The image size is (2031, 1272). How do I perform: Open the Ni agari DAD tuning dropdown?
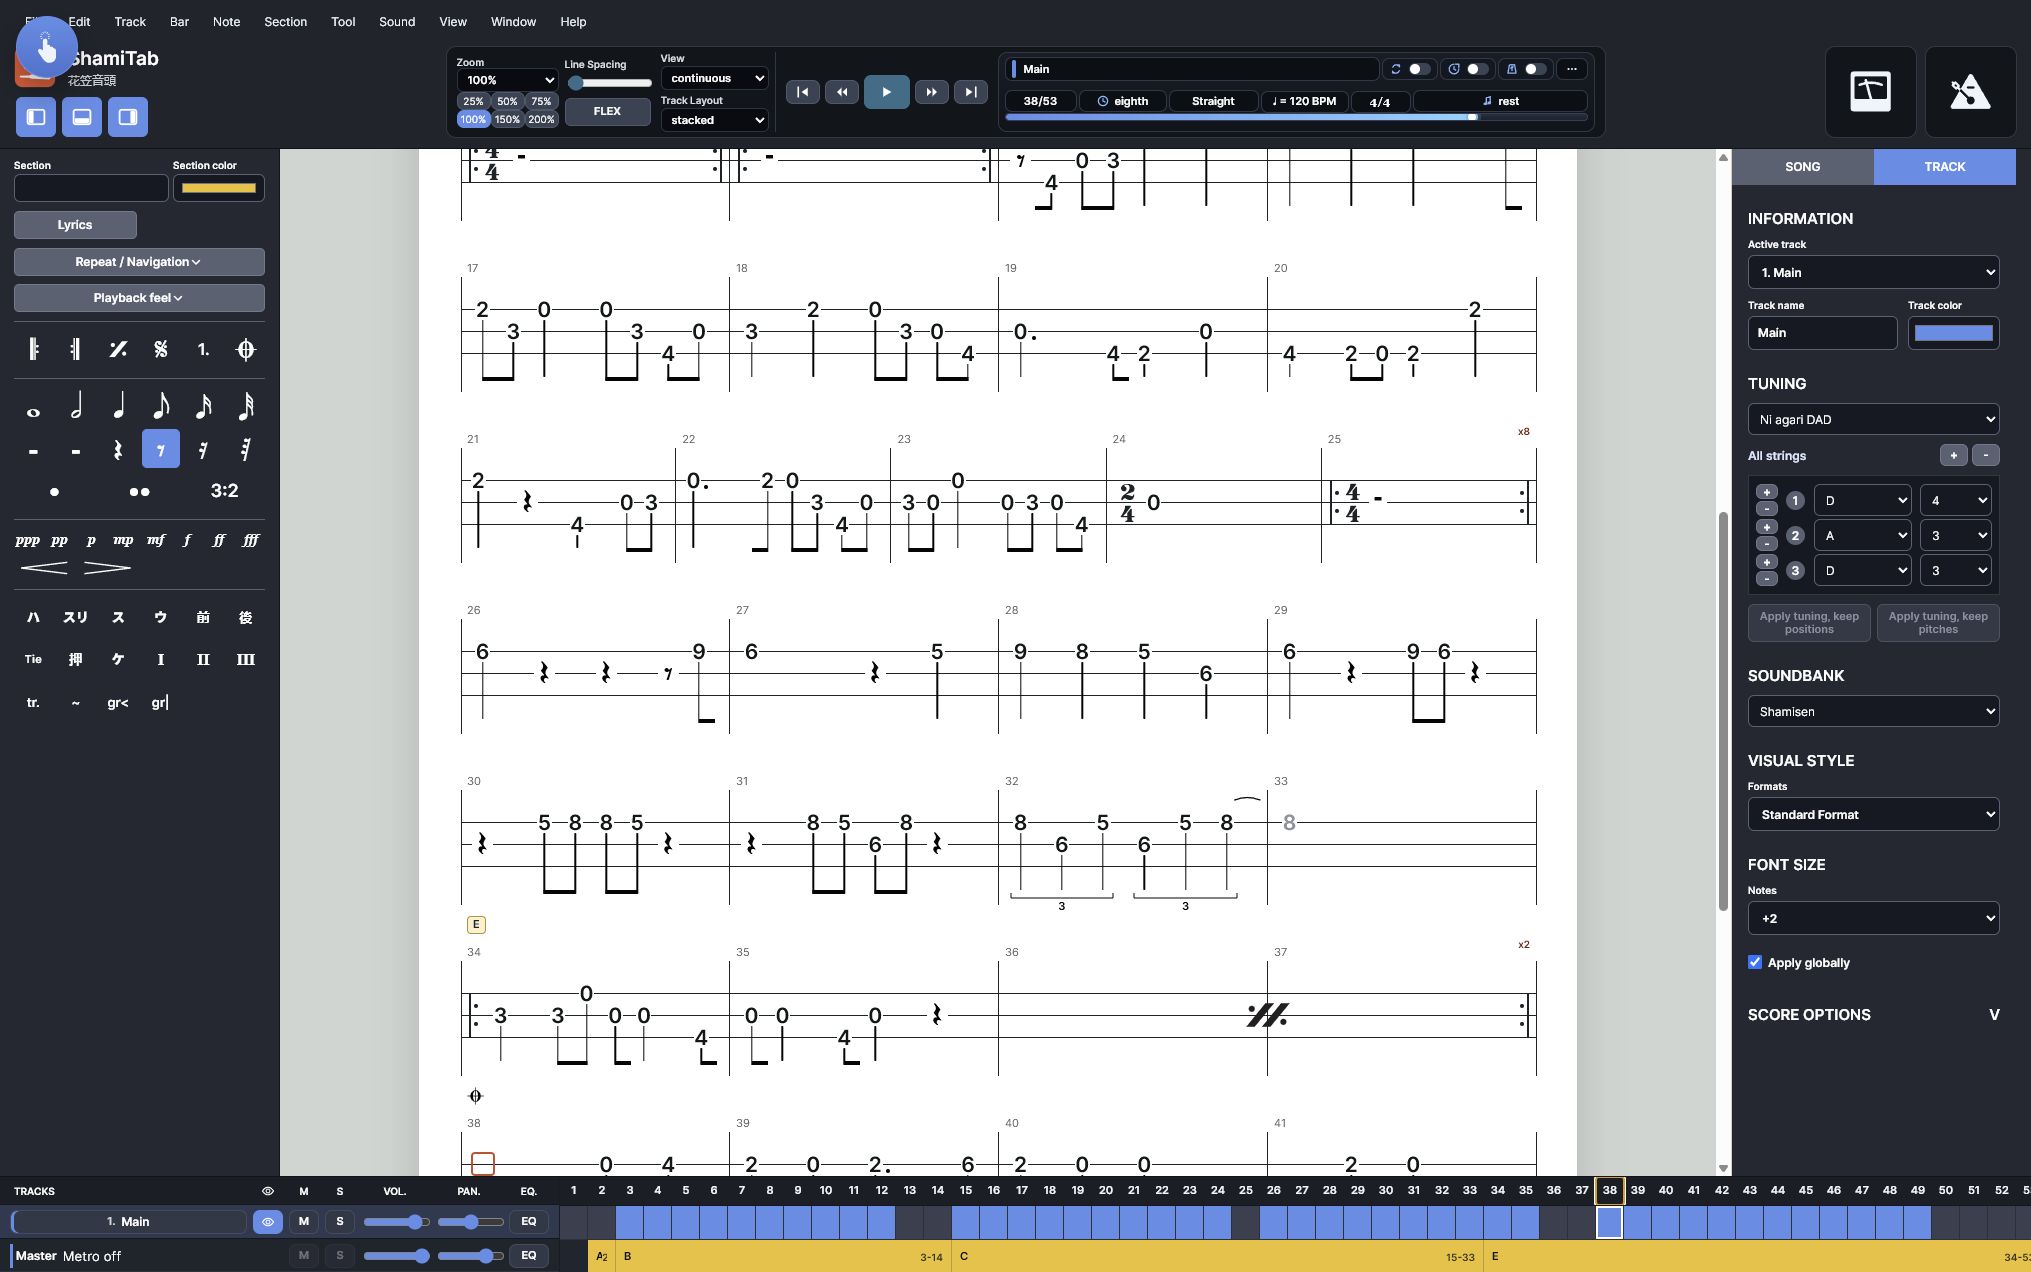tap(1873, 419)
